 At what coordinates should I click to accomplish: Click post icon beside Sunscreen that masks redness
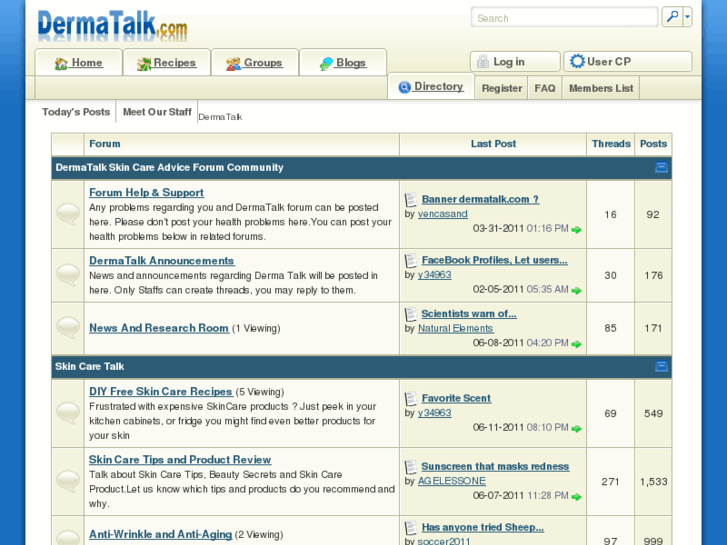click(x=411, y=467)
